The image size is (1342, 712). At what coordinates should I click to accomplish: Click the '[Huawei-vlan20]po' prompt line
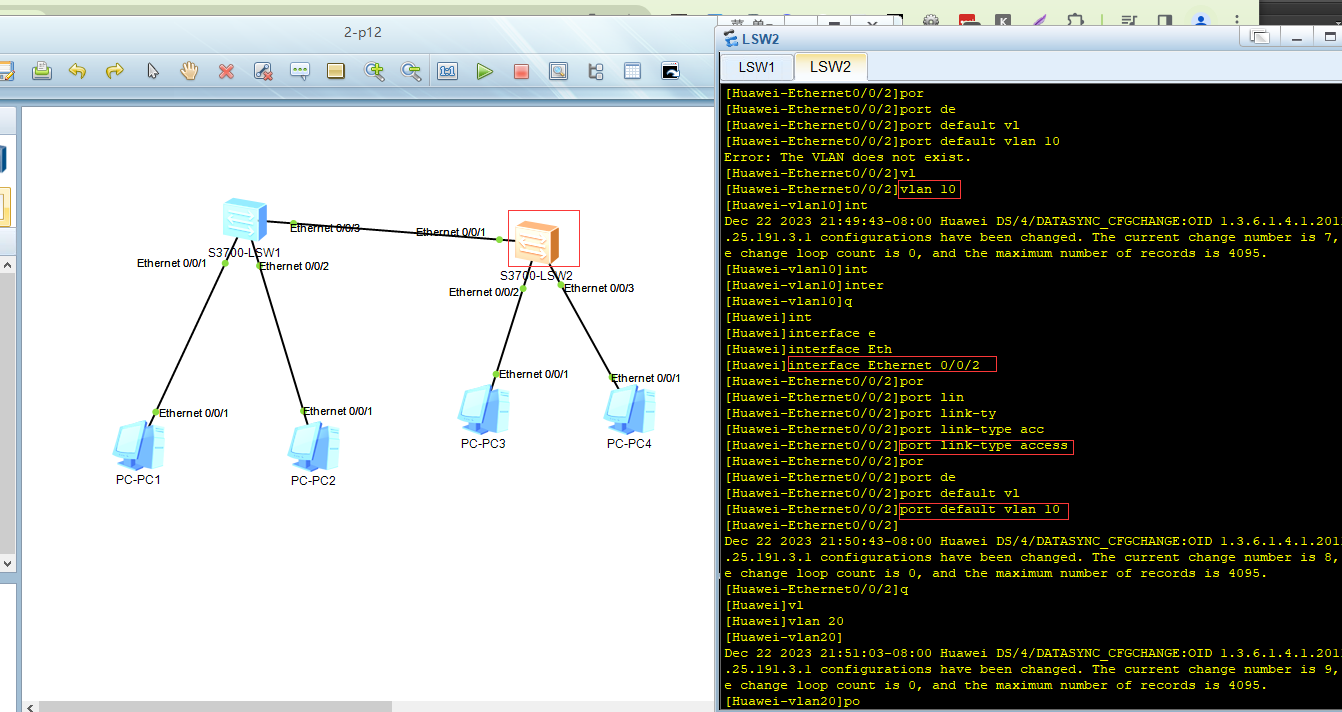coord(792,701)
